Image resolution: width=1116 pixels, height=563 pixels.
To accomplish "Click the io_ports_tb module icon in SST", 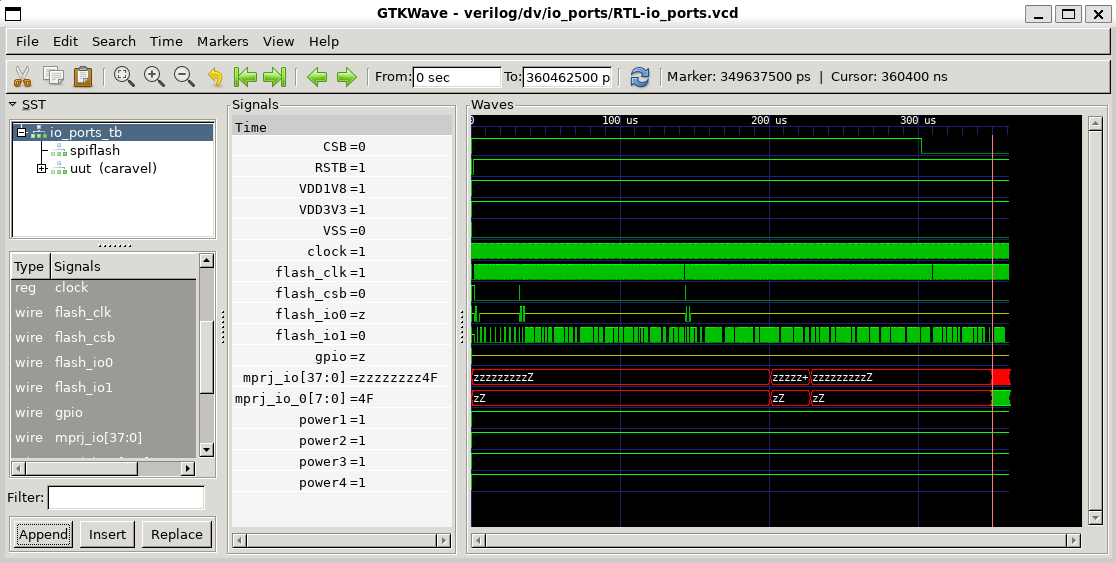I will [x=38, y=132].
